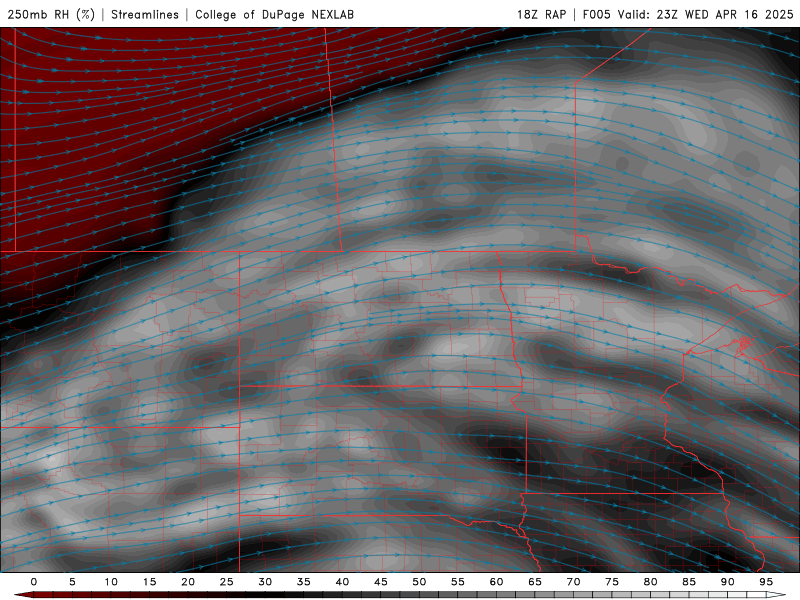Click the colorbar label "25"
Screen dimensions: 800x600
point(227,582)
